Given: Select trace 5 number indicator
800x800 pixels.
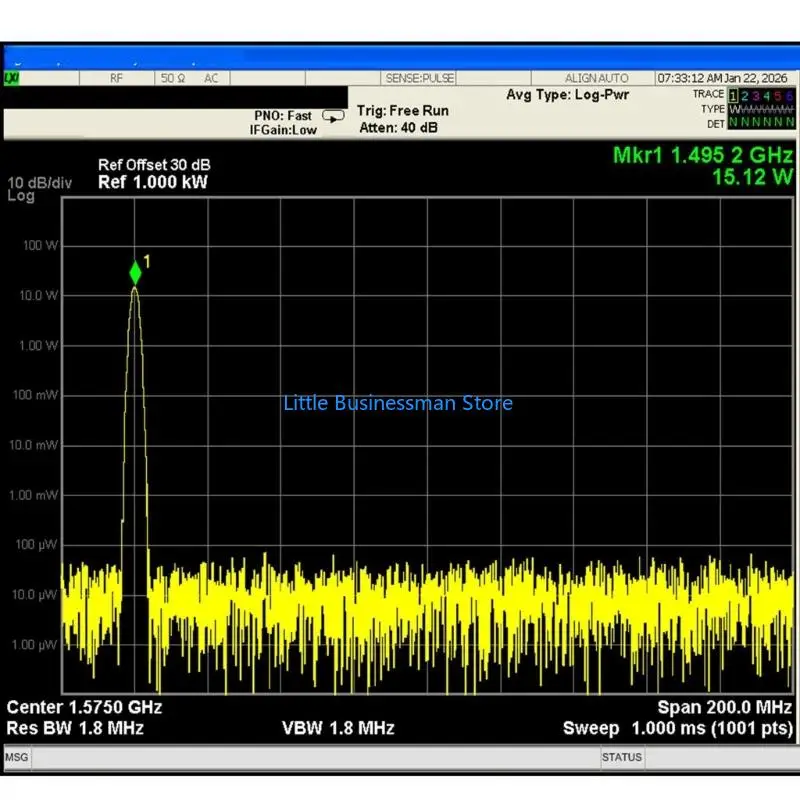Looking at the screenshot, I should pos(778,95).
